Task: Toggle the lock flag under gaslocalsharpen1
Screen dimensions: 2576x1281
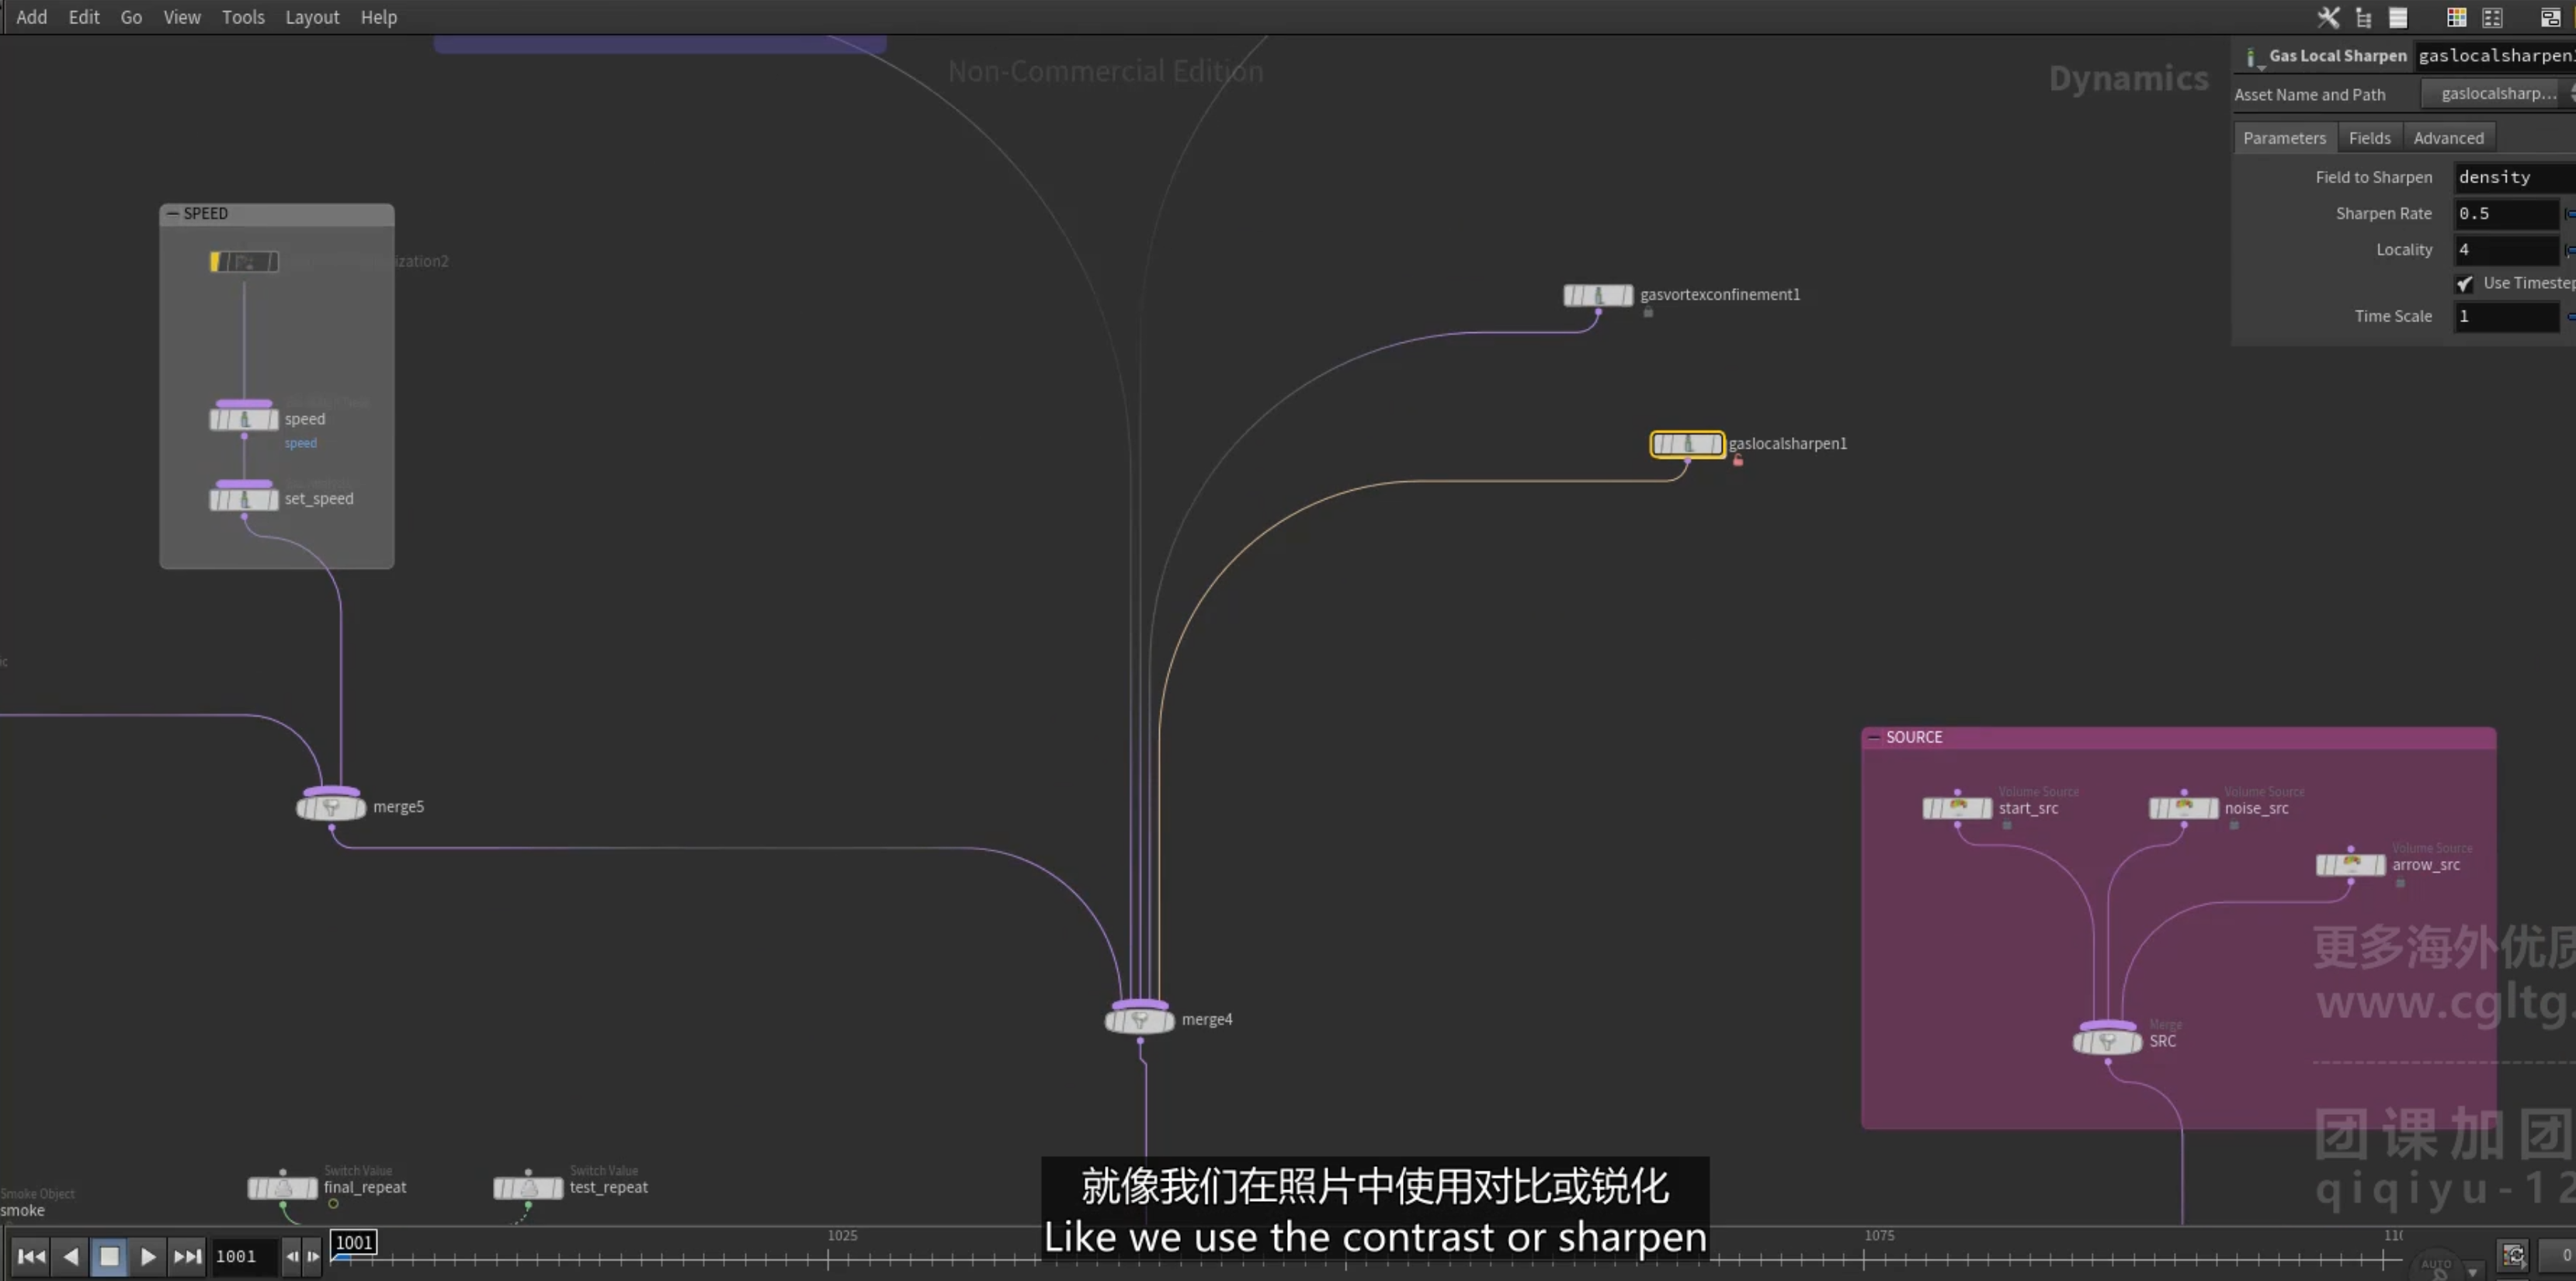Action: 1738,461
